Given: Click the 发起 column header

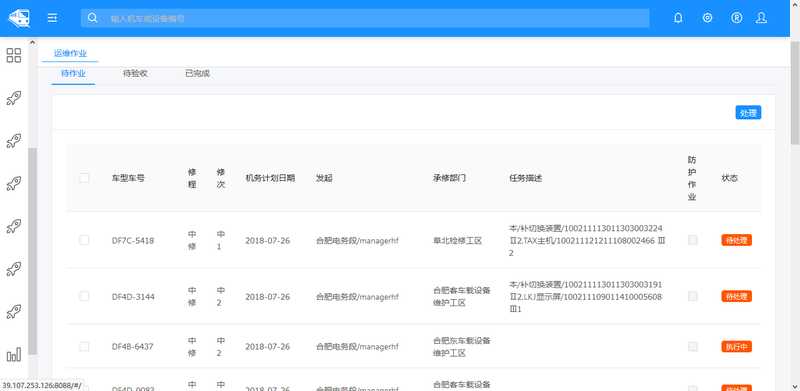Looking at the screenshot, I should 324,178.
